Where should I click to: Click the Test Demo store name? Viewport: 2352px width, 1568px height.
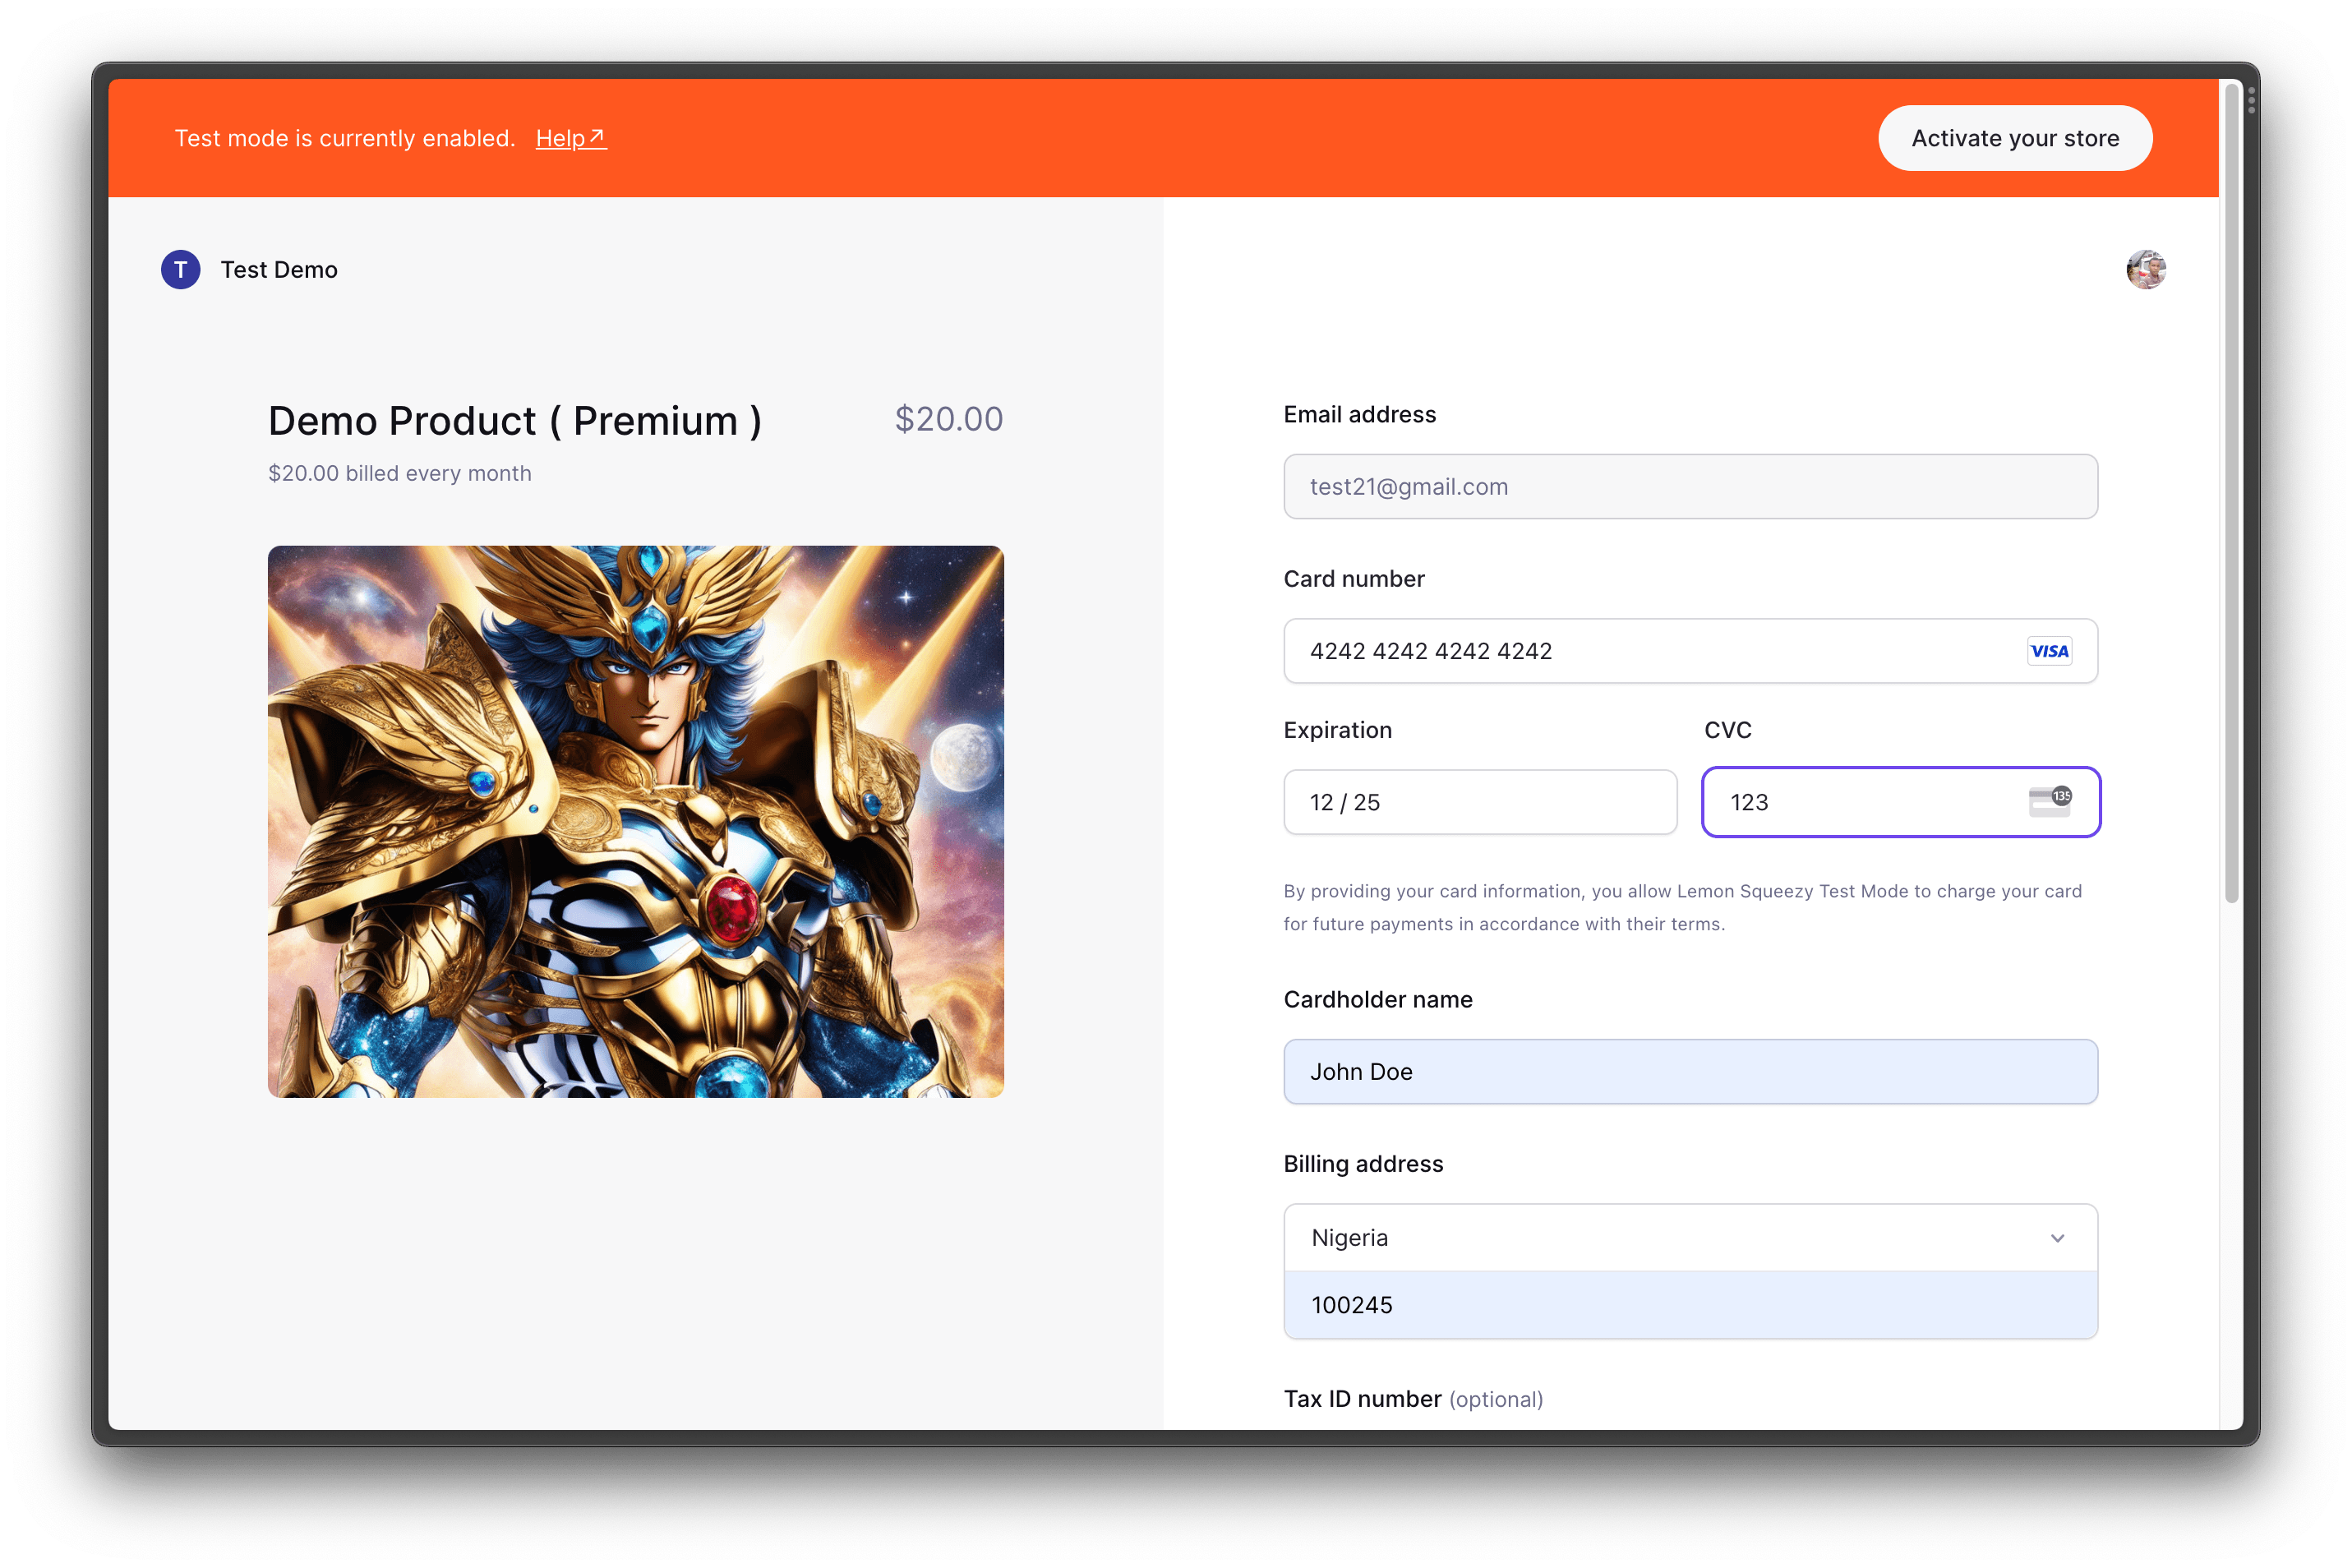click(x=279, y=270)
